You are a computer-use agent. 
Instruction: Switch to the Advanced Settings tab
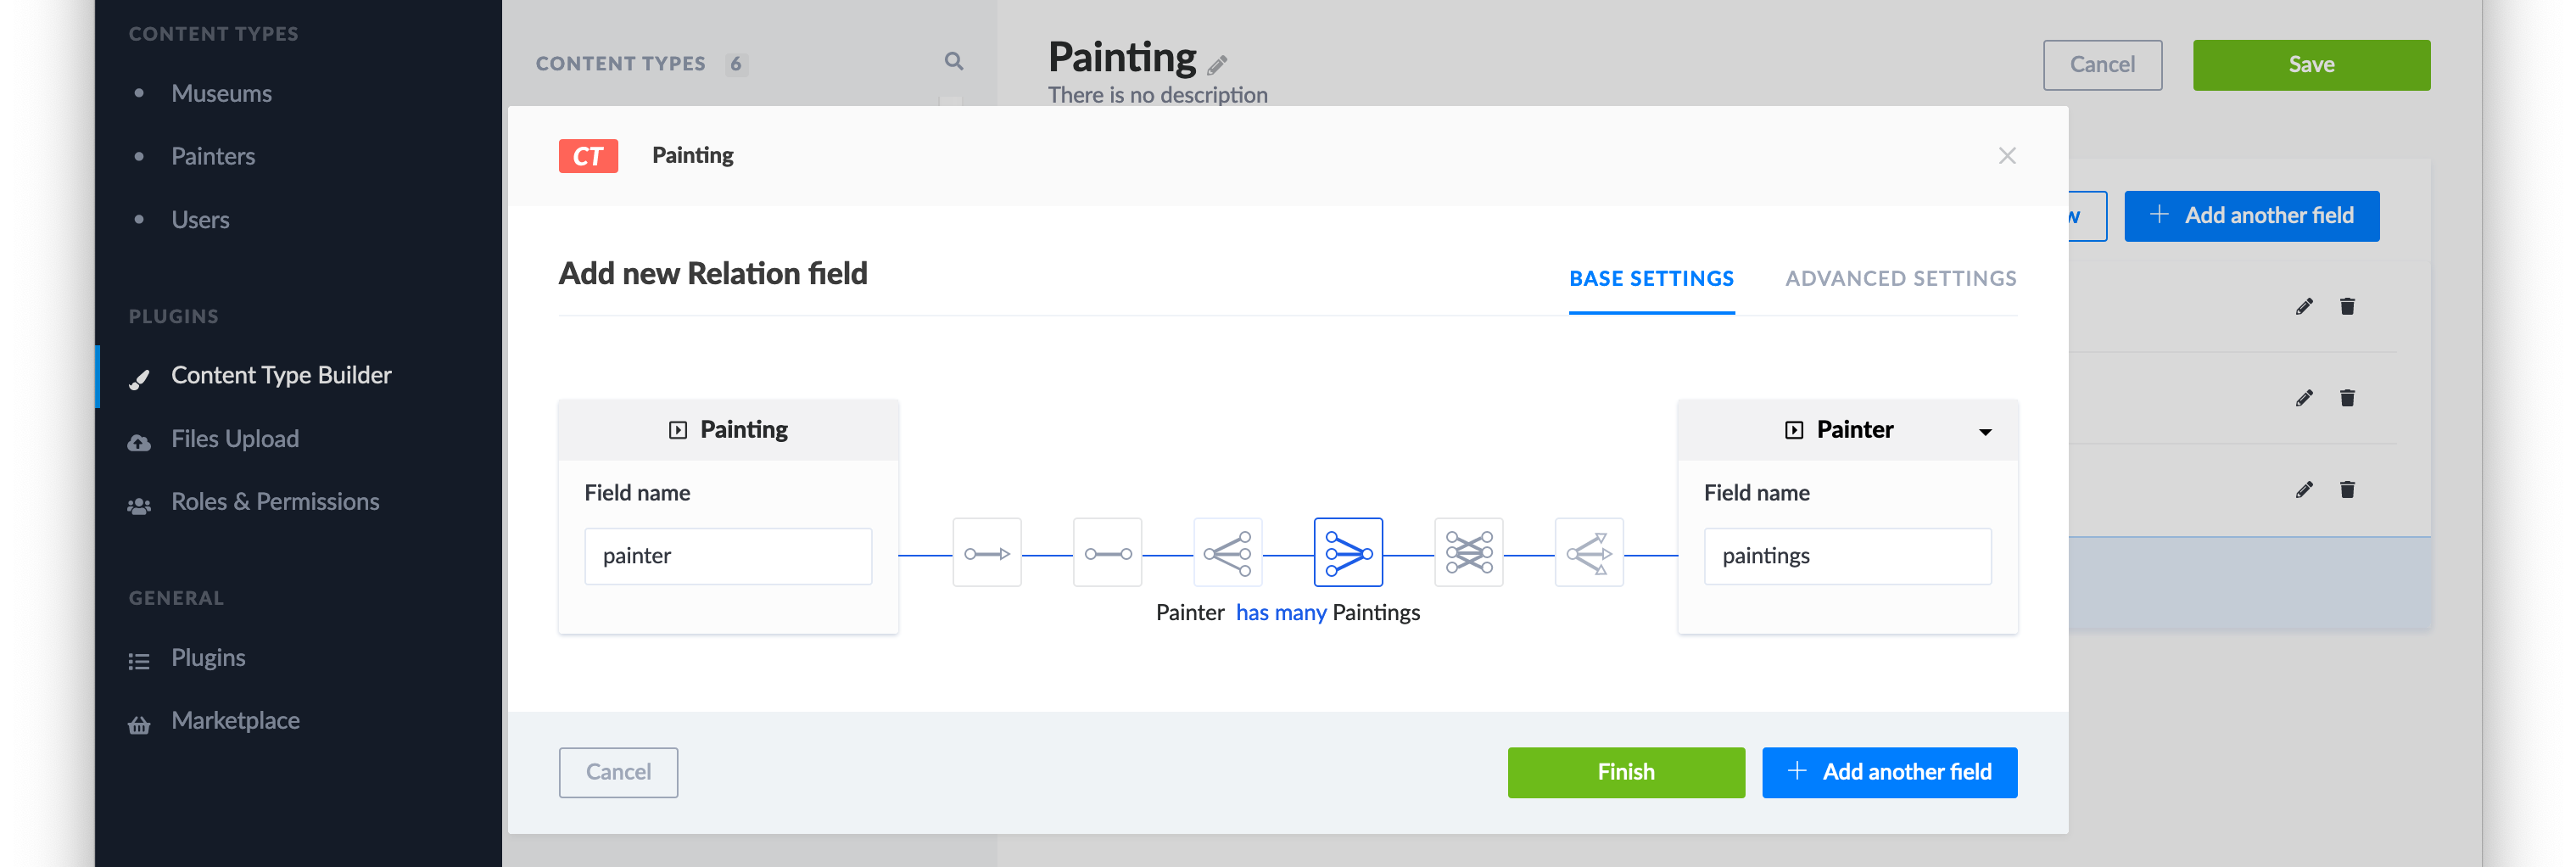(x=1900, y=279)
